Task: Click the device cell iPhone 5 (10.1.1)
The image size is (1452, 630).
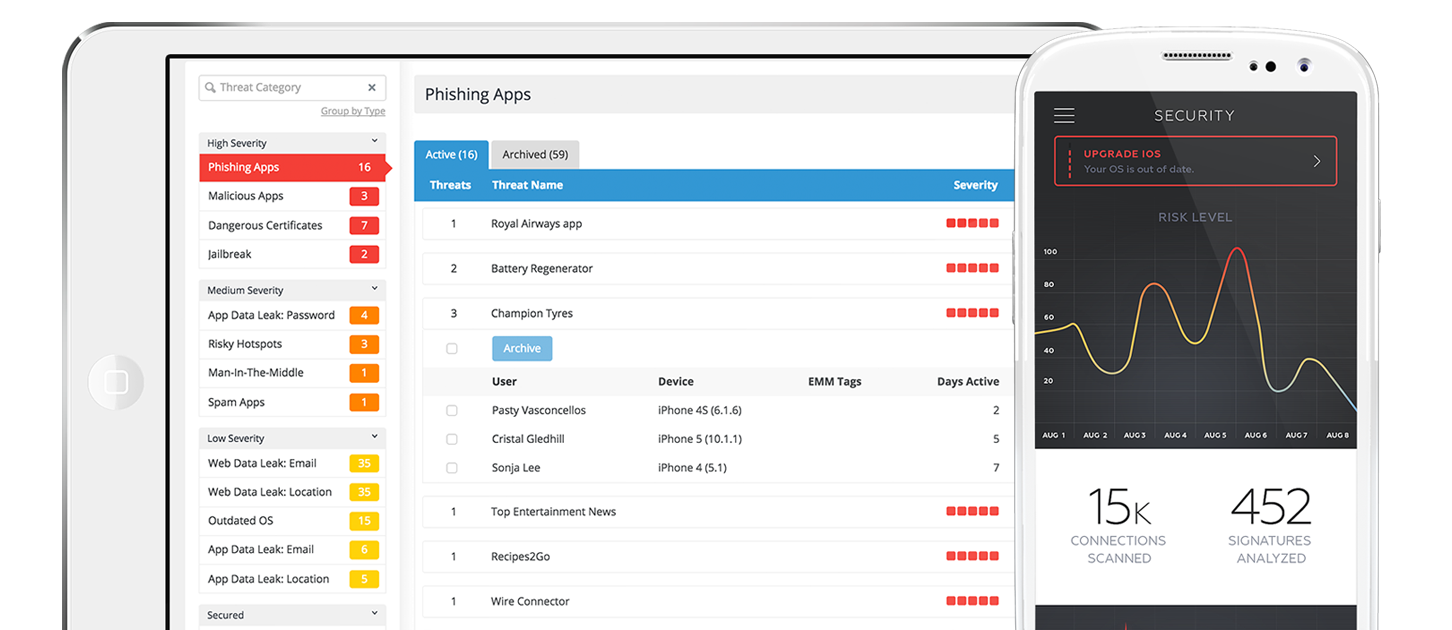Action: [x=700, y=440]
